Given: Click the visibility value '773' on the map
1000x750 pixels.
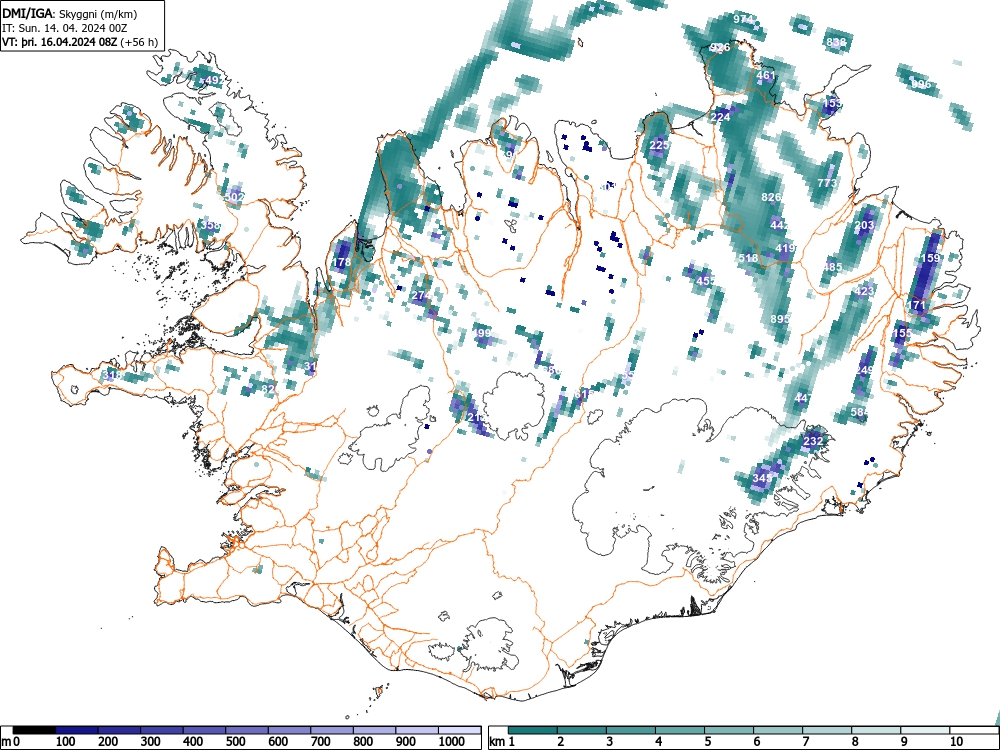Looking at the screenshot, I should point(827,183).
